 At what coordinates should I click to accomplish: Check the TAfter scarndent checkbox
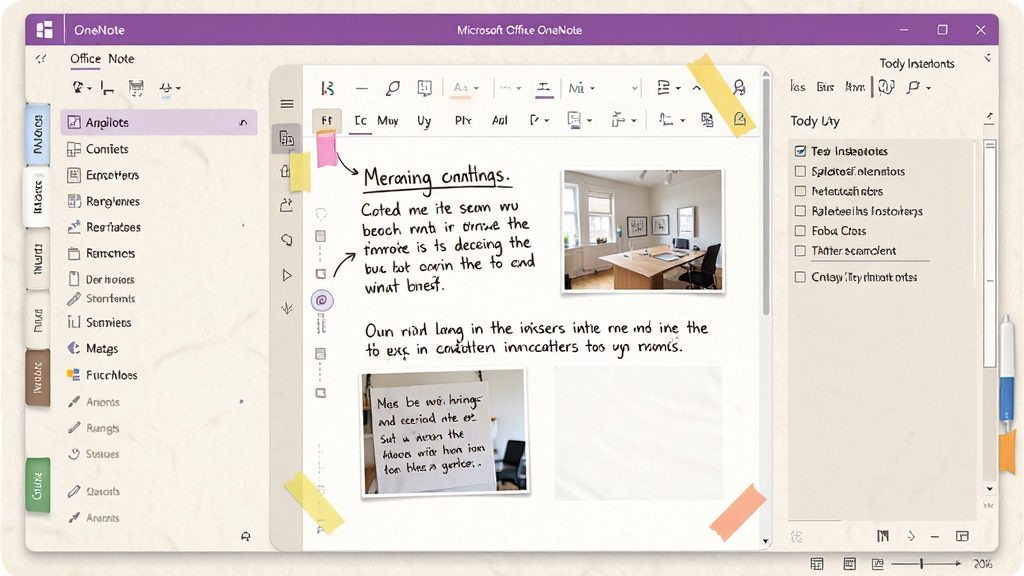800,251
